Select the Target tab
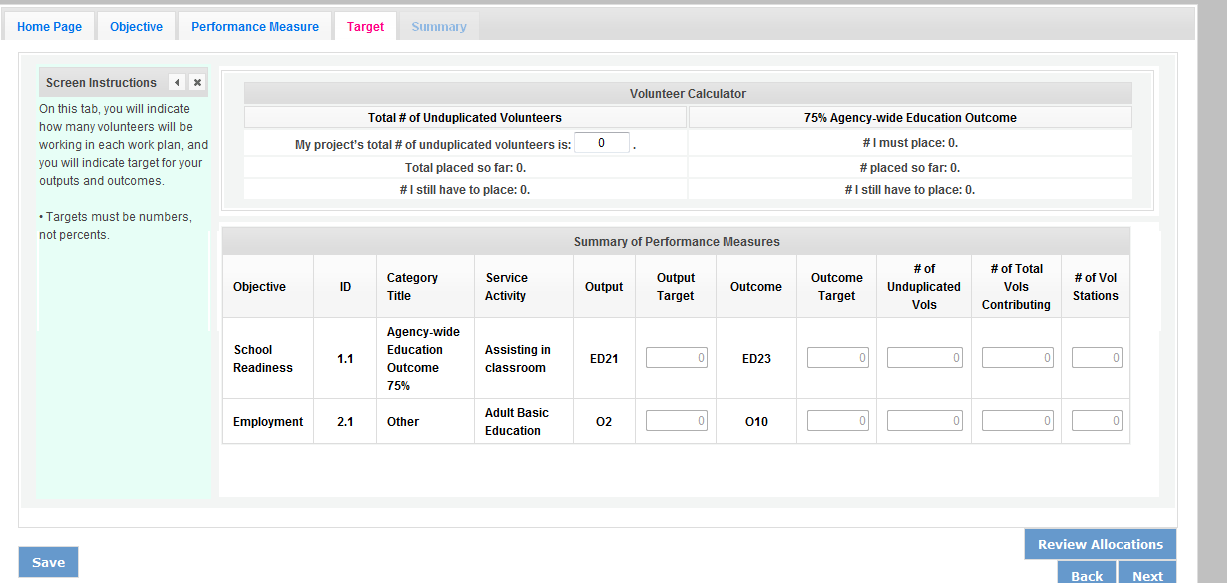This screenshot has height=583, width=1227. pyautogui.click(x=365, y=27)
